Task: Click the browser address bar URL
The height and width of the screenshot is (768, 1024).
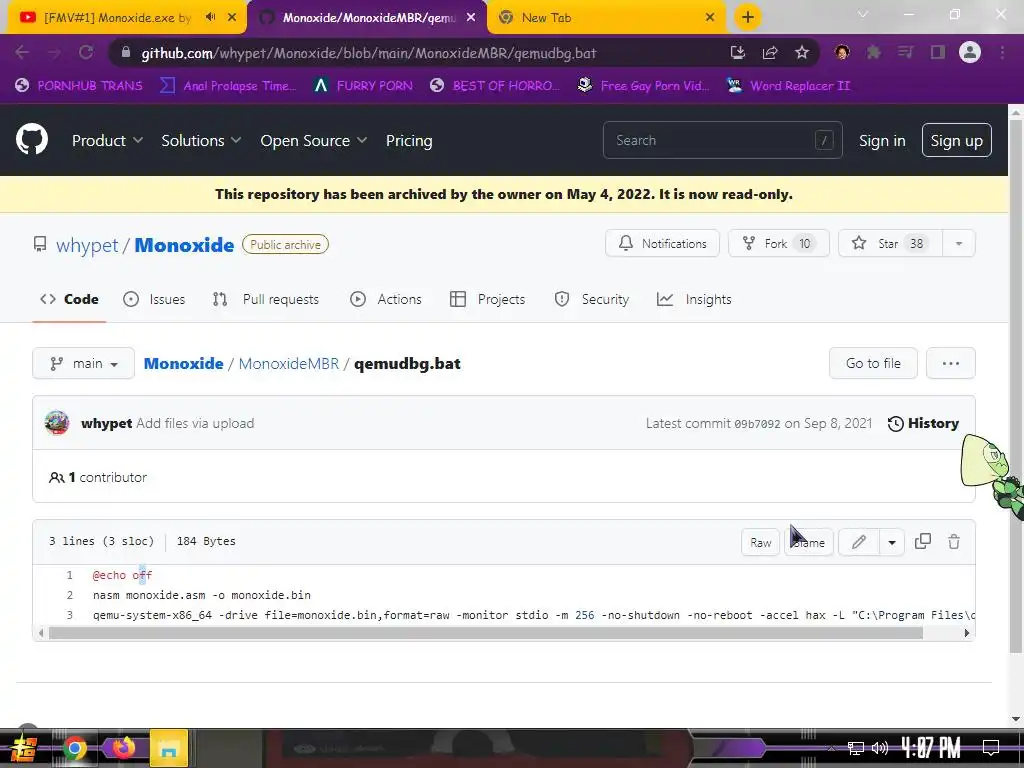Action: click(x=368, y=53)
